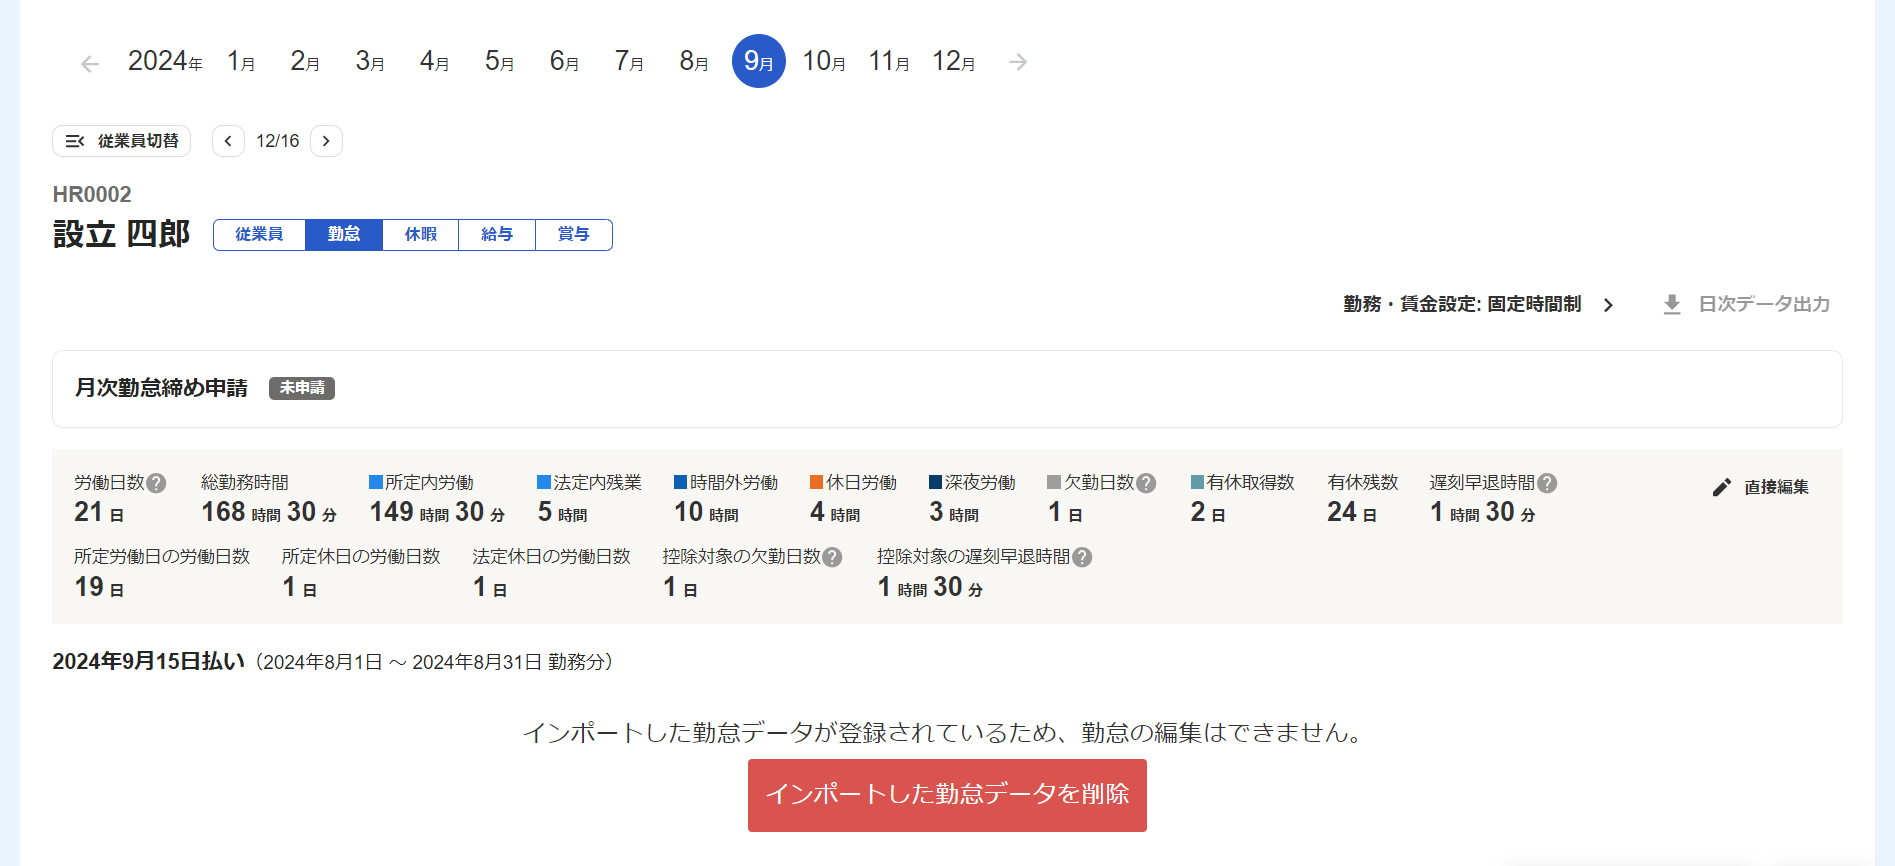Click the 所定内労働 blue color square

click(x=376, y=482)
